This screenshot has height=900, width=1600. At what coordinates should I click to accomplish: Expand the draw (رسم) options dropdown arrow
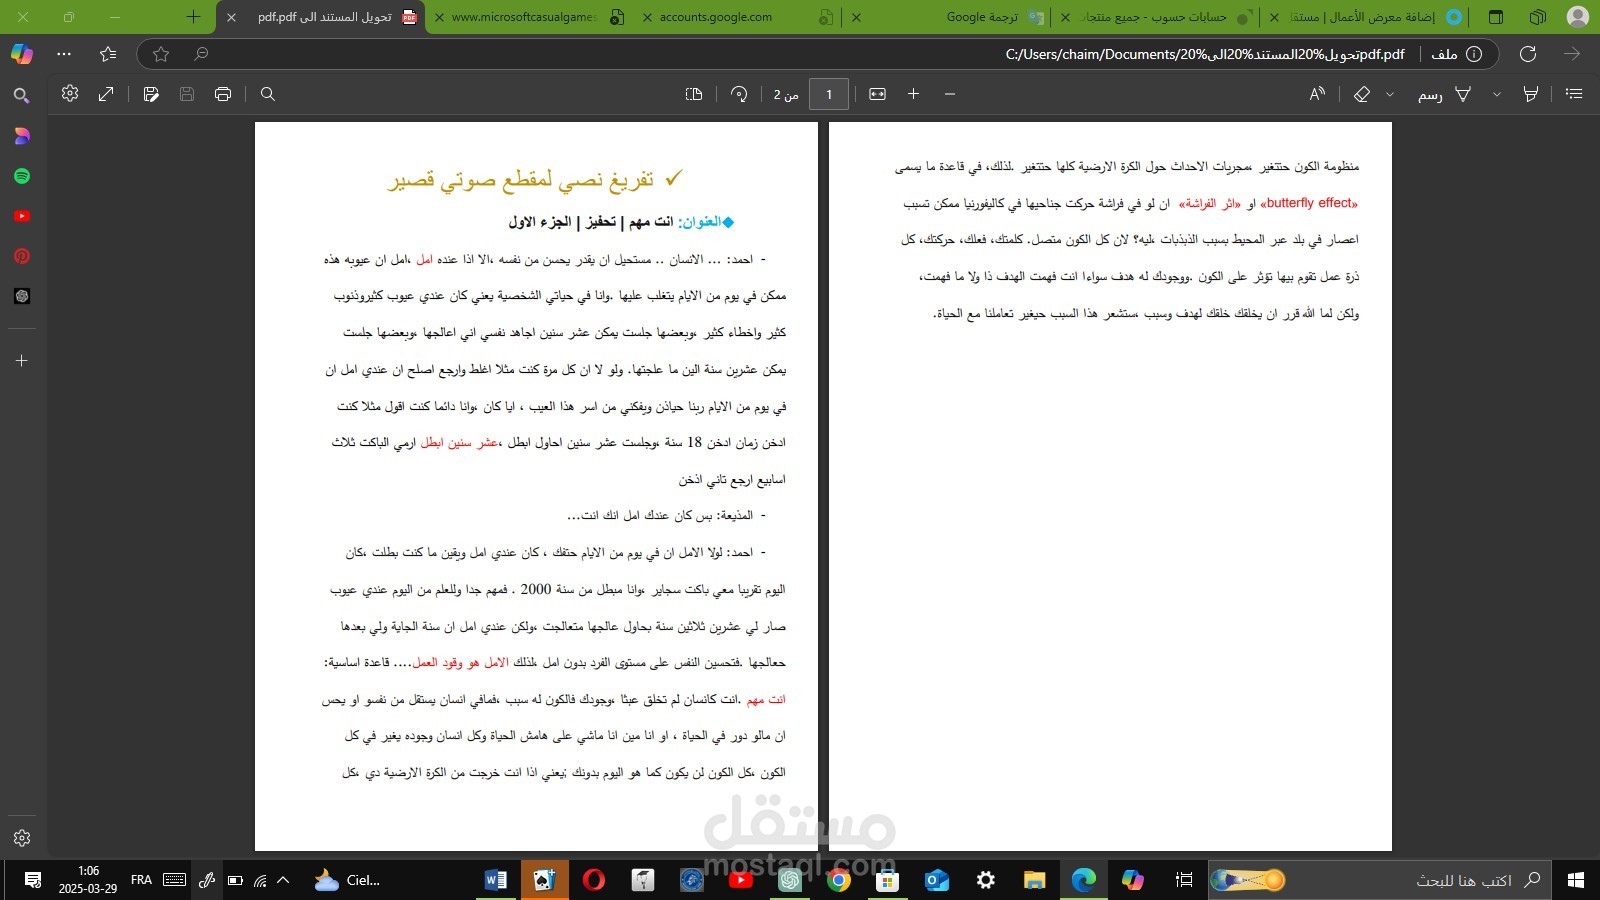pos(1390,94)
